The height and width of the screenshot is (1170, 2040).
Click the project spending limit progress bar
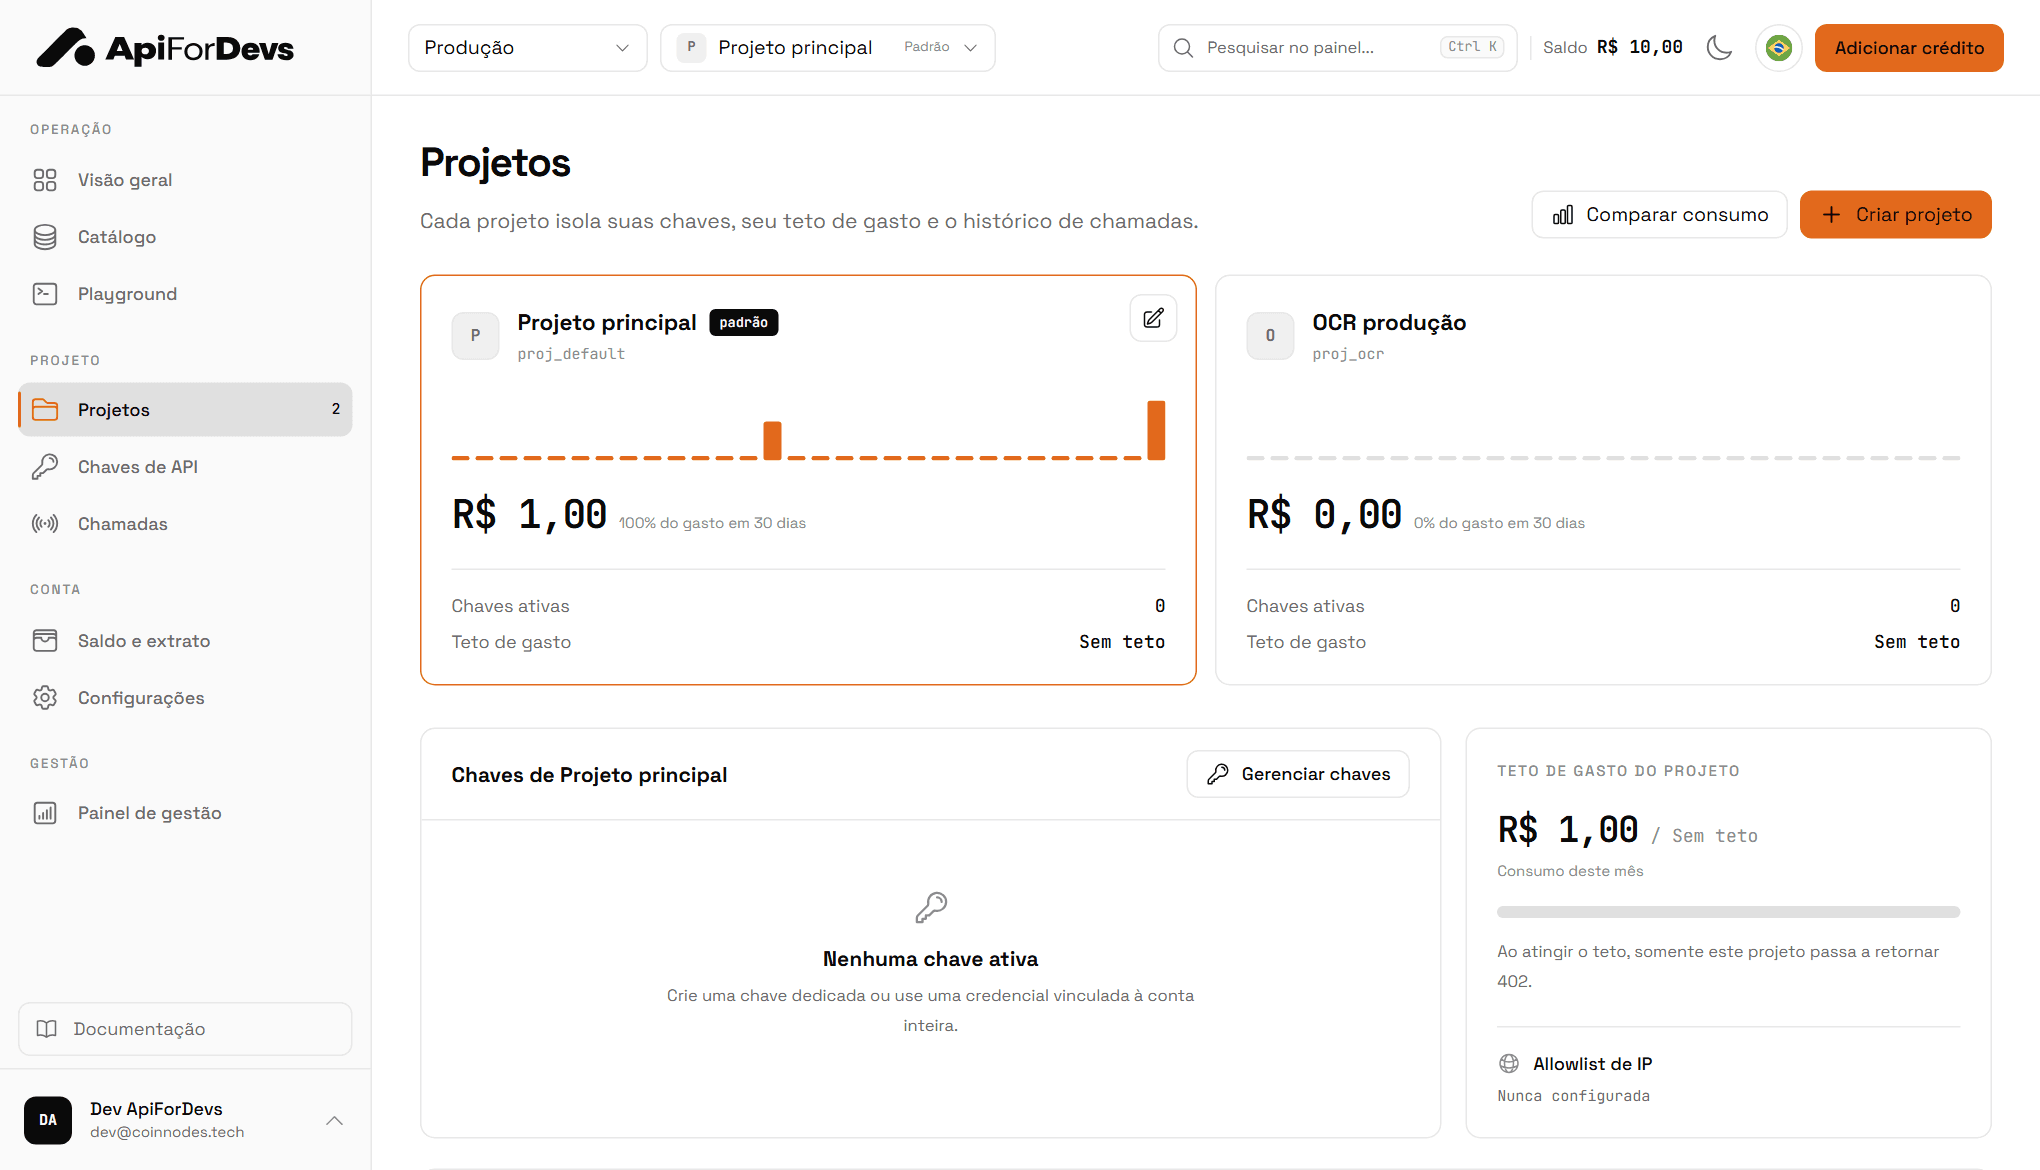point(1728,912)
